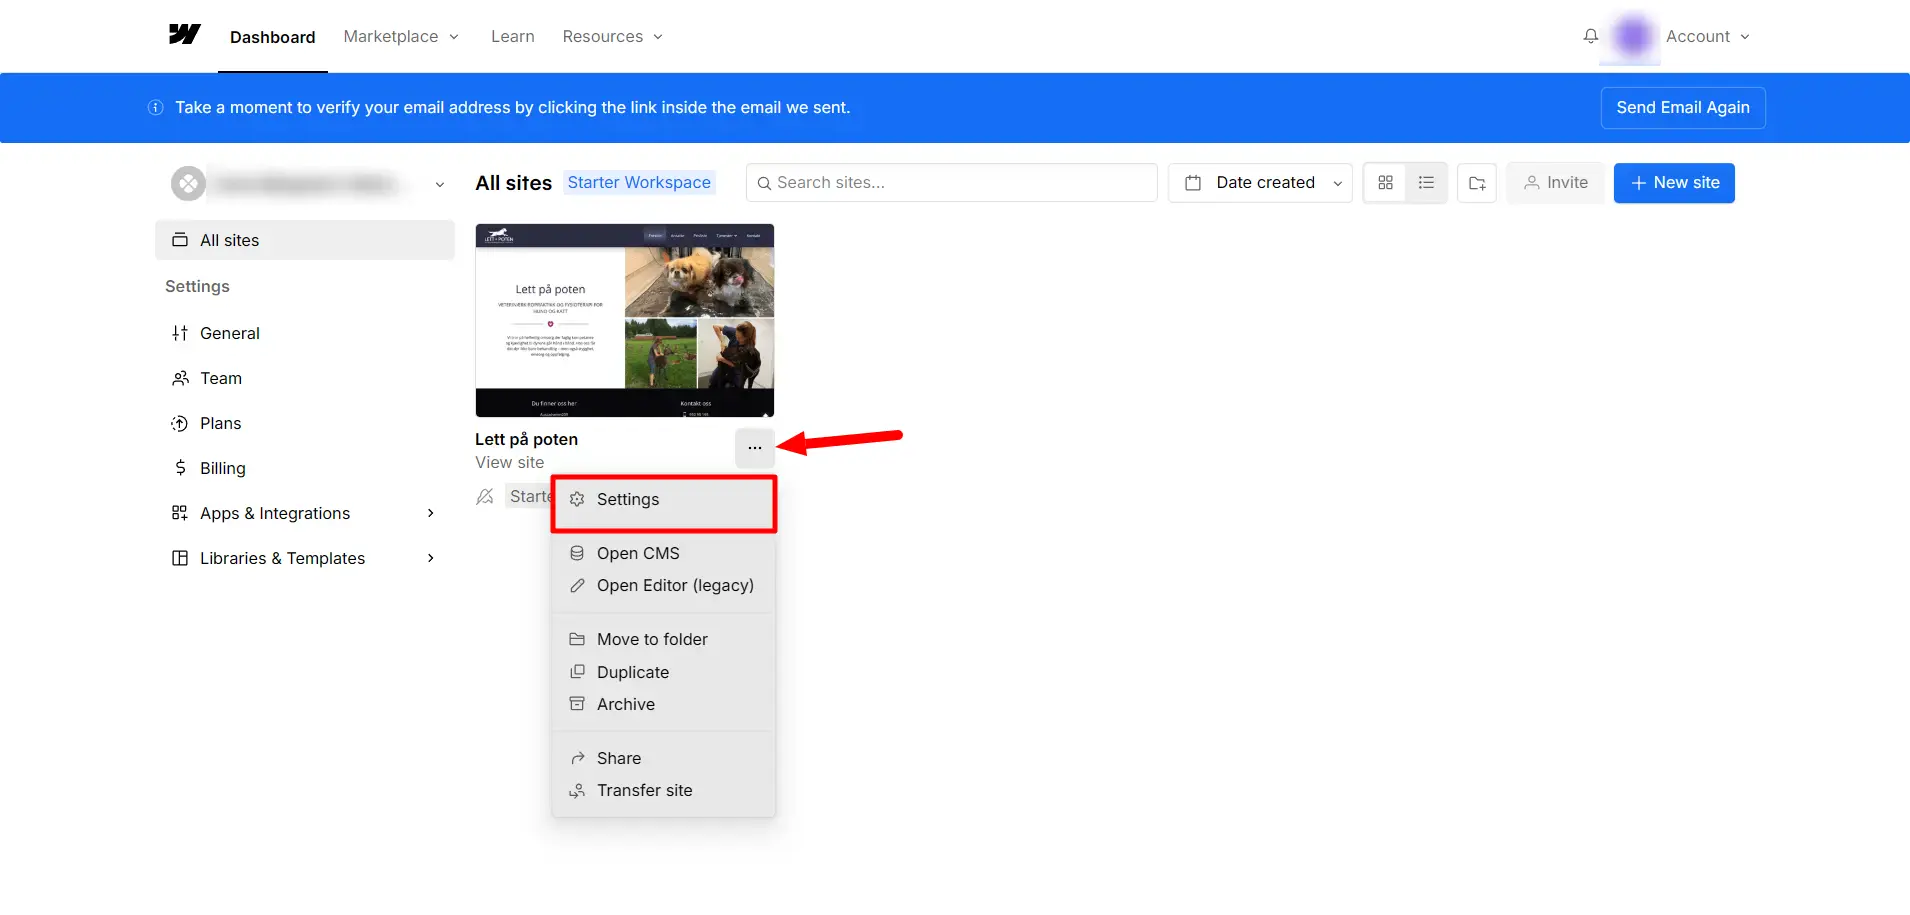Click the not-published icon under site
The height and width of the screenshot is (915, 1910).
click(x=485, y=496)
